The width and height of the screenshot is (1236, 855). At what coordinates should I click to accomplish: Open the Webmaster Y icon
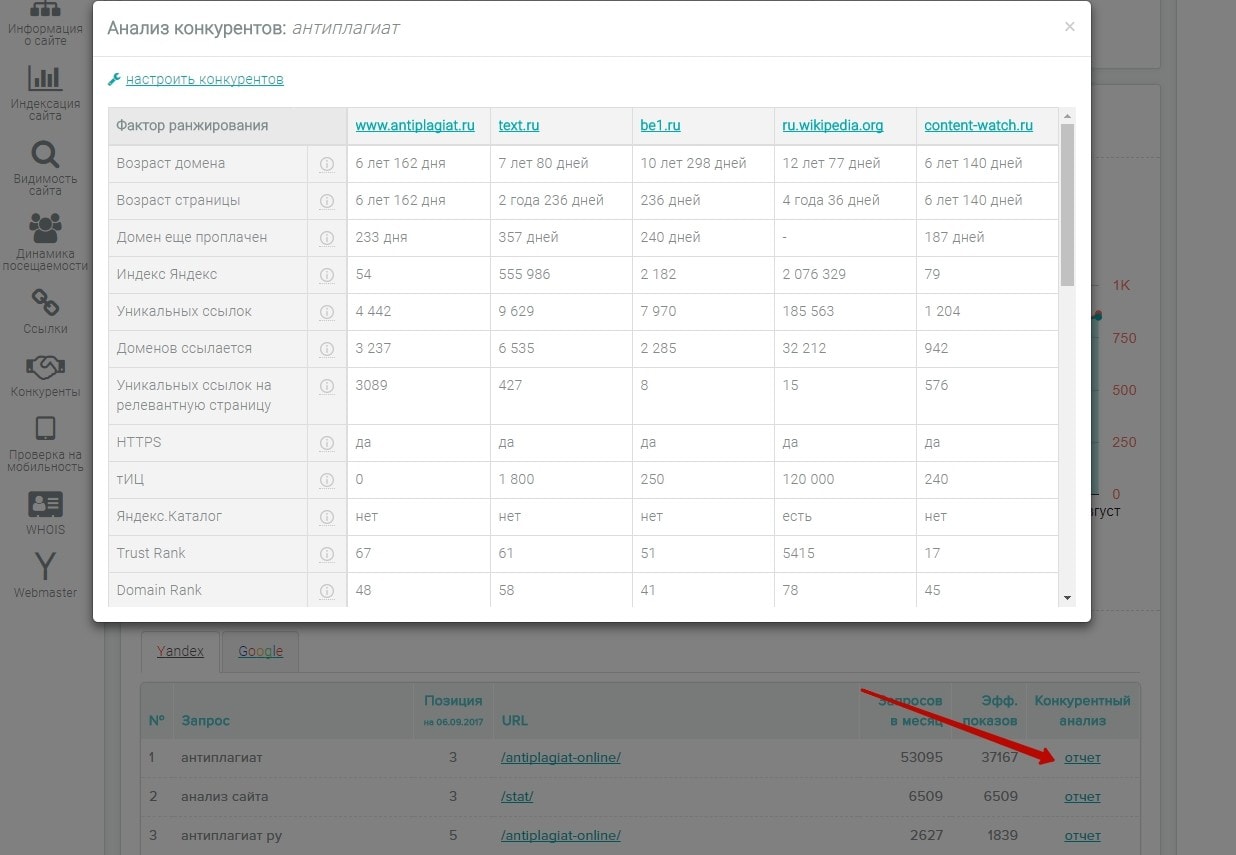pos(45,566)
